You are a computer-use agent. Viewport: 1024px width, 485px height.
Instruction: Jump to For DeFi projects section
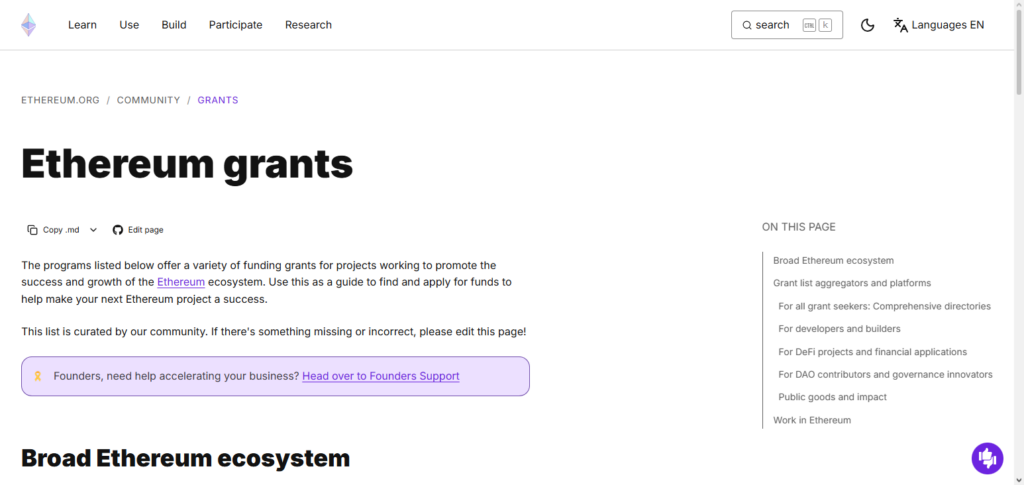tap(872, 352)
